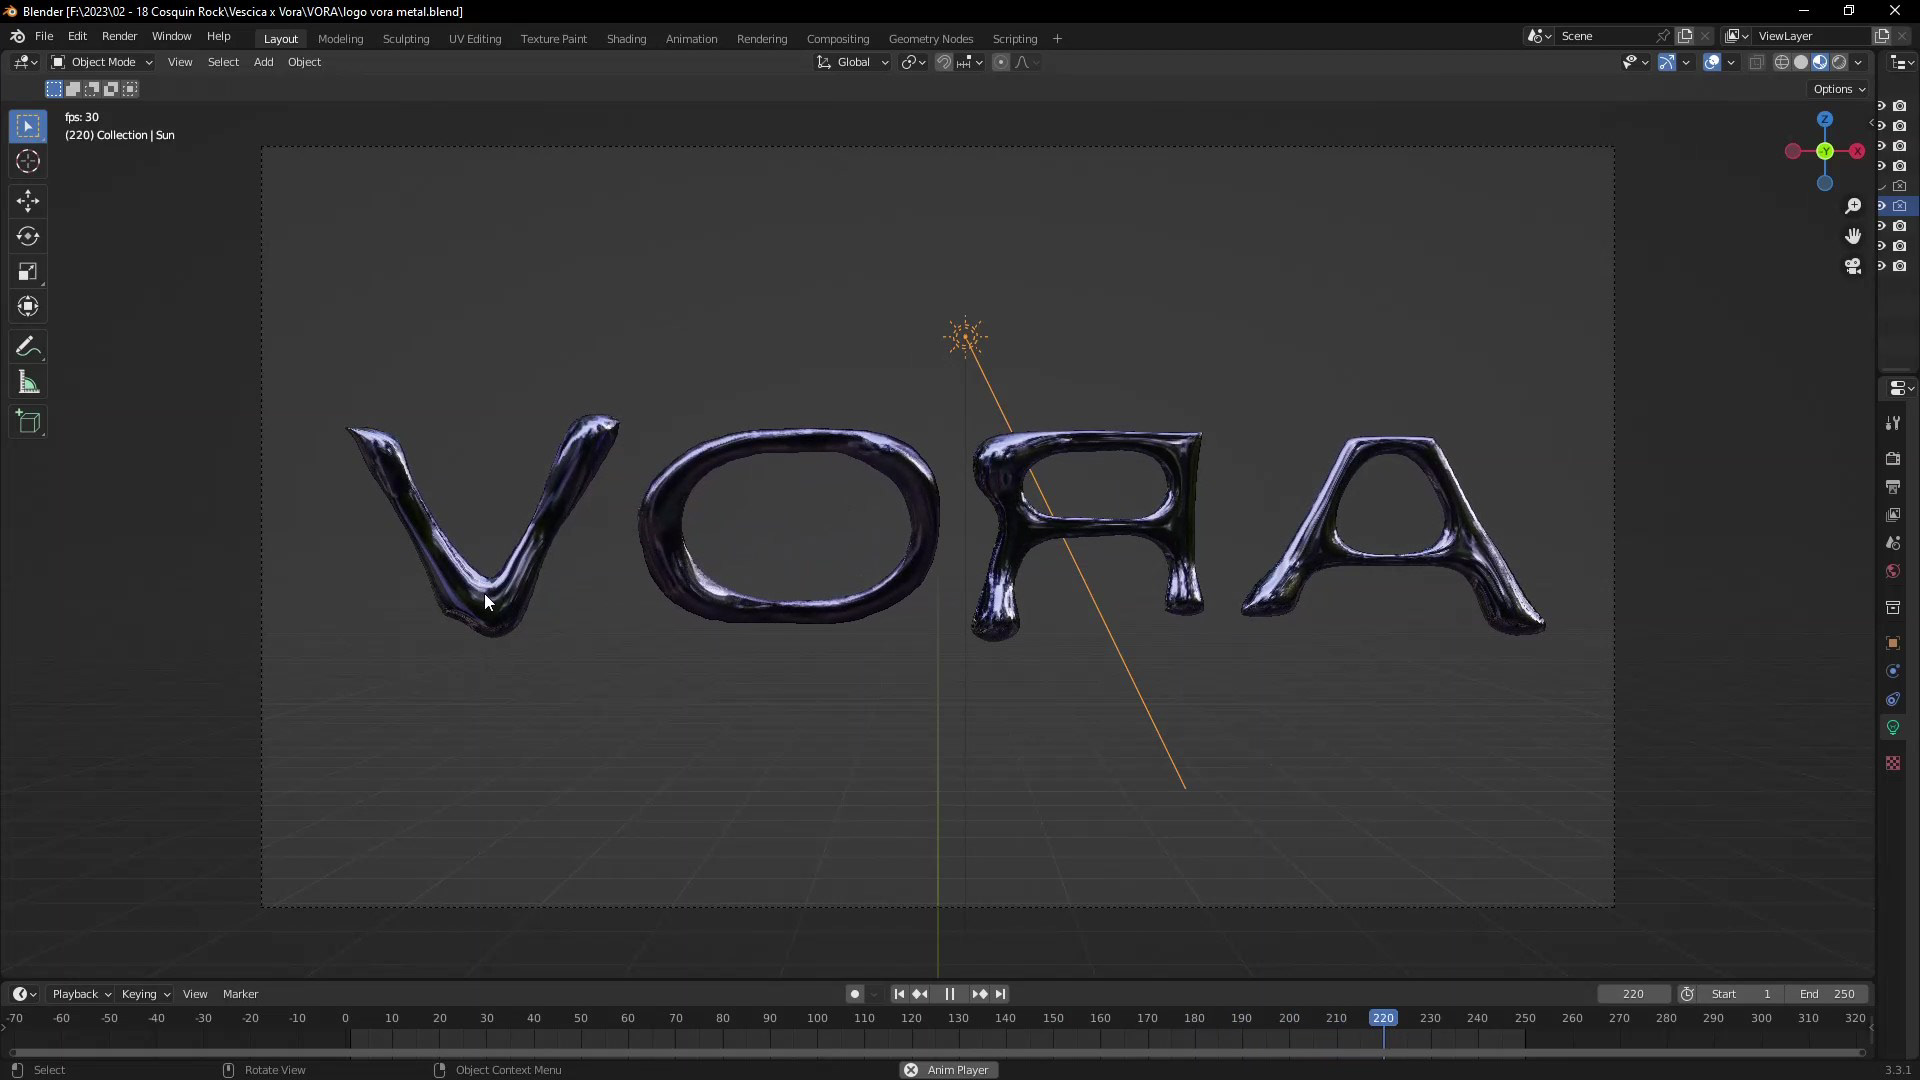Toggle proportional editing in header
The width and height of the screenshot is (1920, 1080).
[x=1000, y=62]
